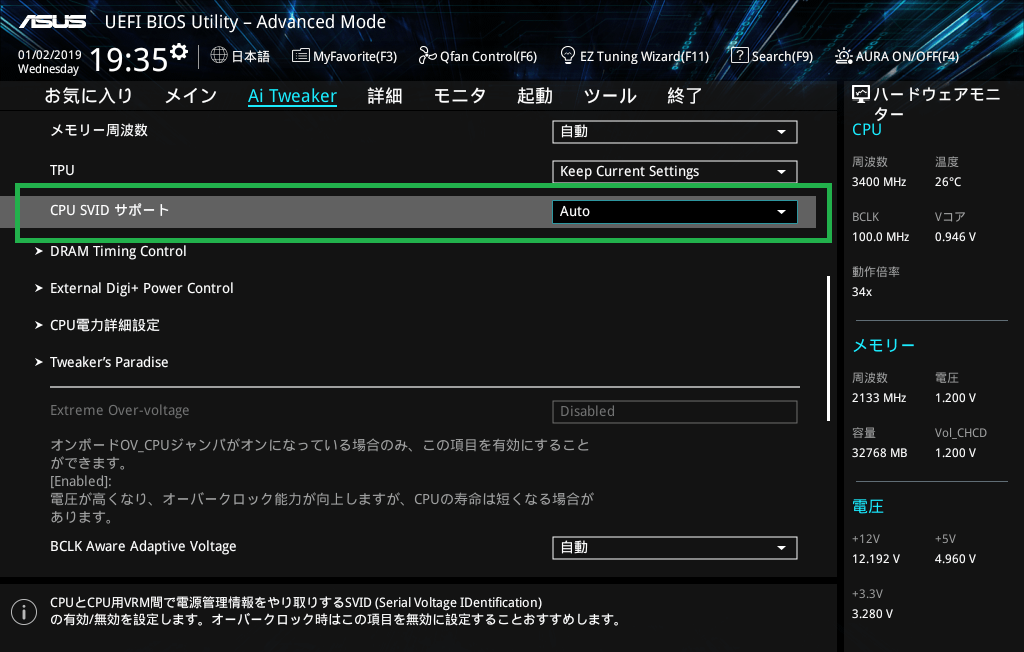Screen dimensions: 1024x652
Task: Click the +12V value 12.192 V
Action: [x=876, y=559]
